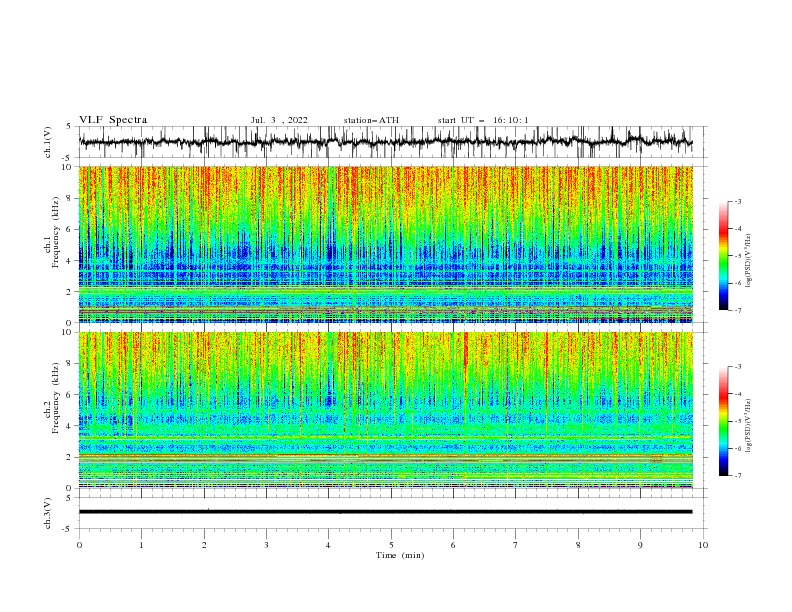Click the time-axis tick label "2"
This screenshot has height=612, width=792.
coord(204,545)
